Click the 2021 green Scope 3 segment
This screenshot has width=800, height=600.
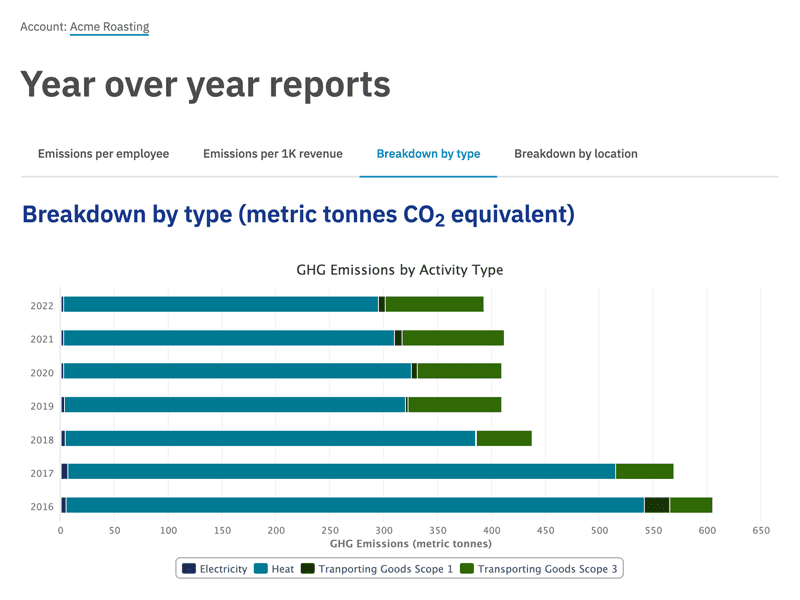[452, 338]
